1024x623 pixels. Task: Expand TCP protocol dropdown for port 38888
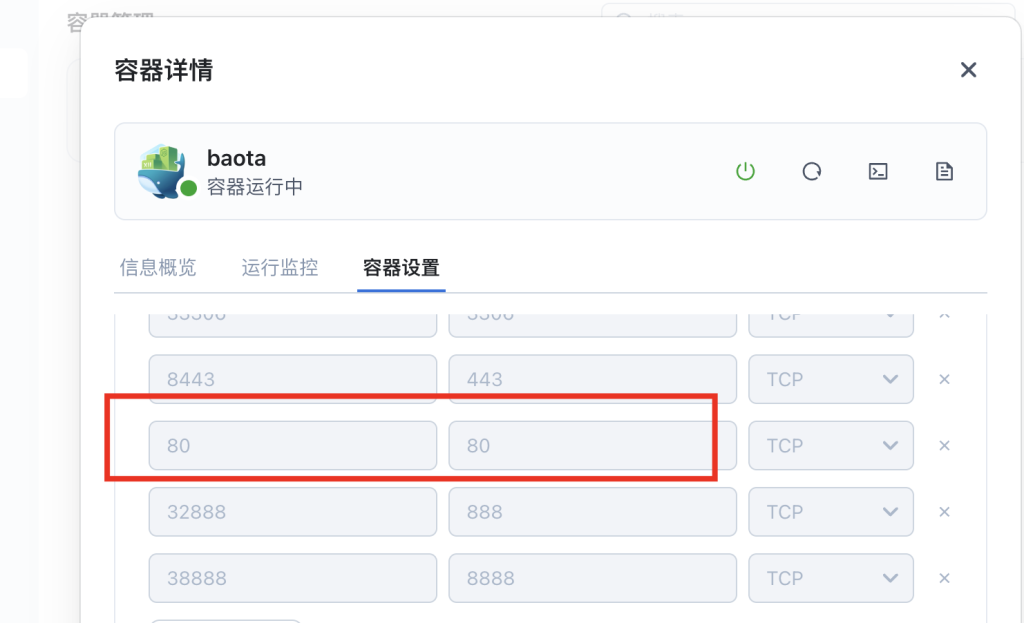pyautogui.click(x=831, y=578)
